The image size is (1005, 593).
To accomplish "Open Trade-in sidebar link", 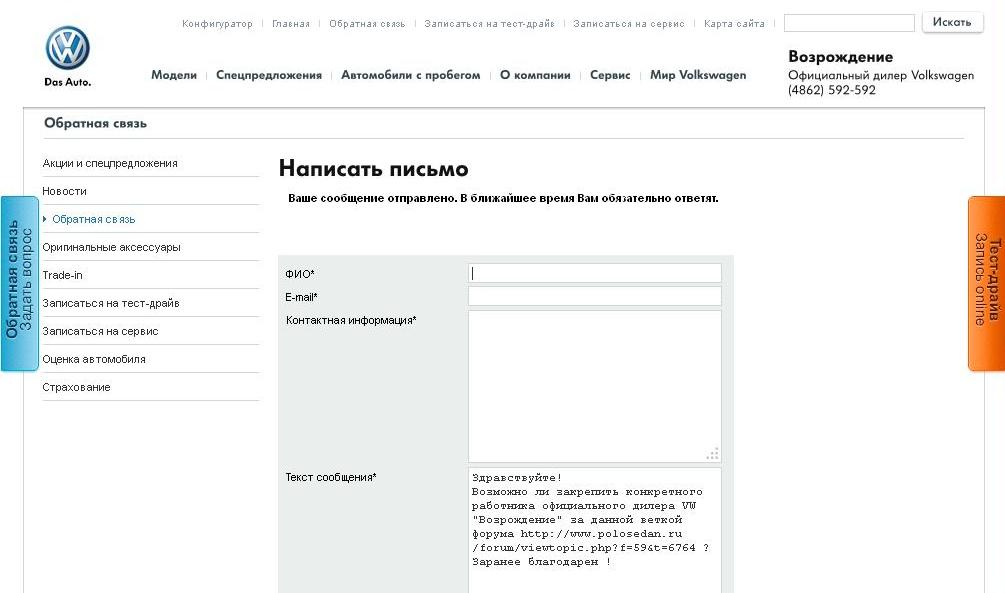I will coord(62,275).
